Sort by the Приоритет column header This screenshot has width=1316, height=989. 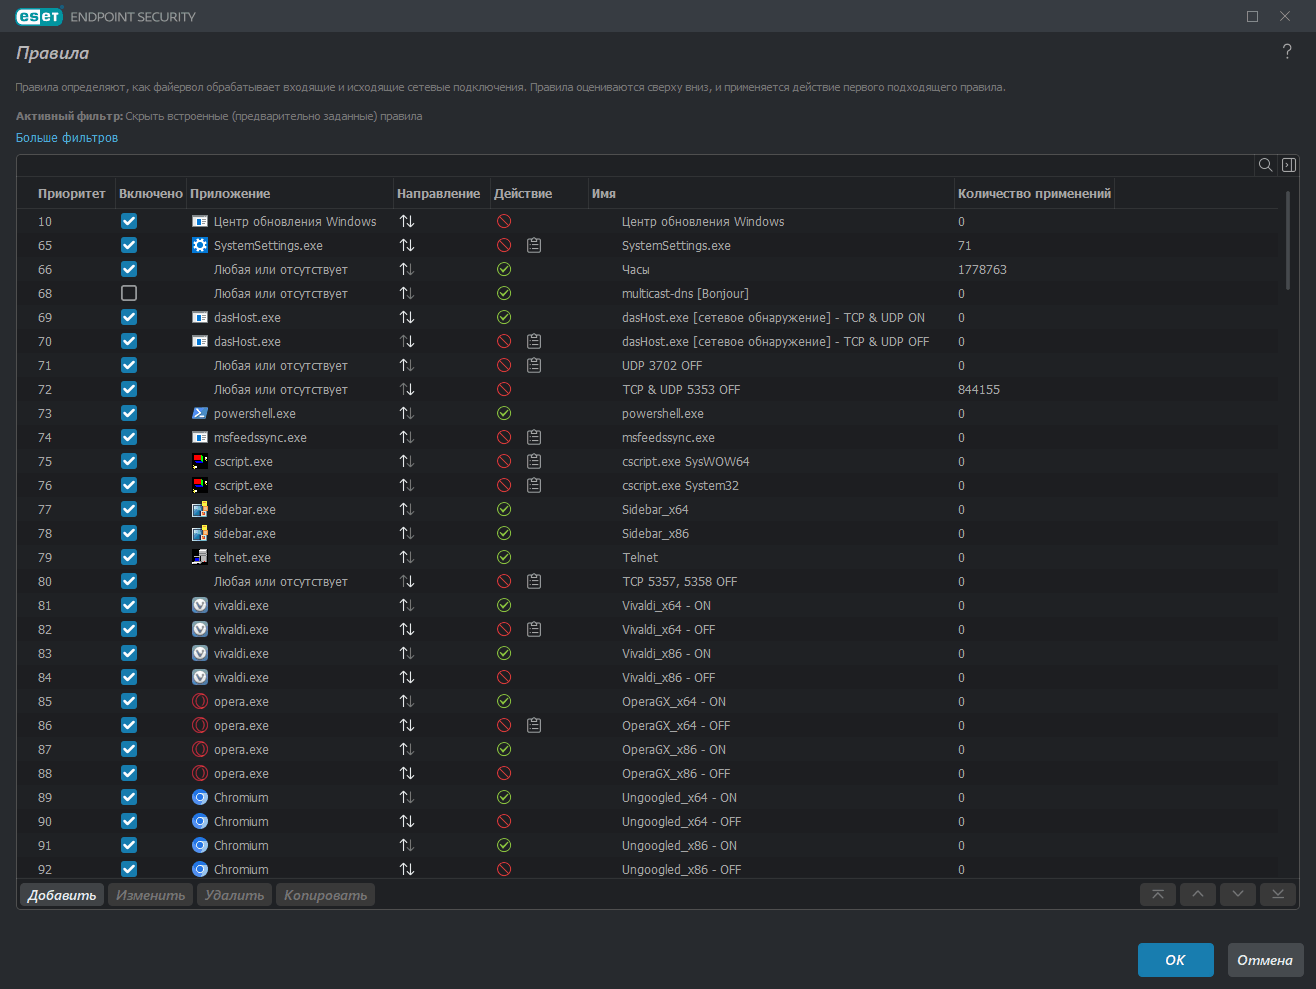tap(71, 193)
